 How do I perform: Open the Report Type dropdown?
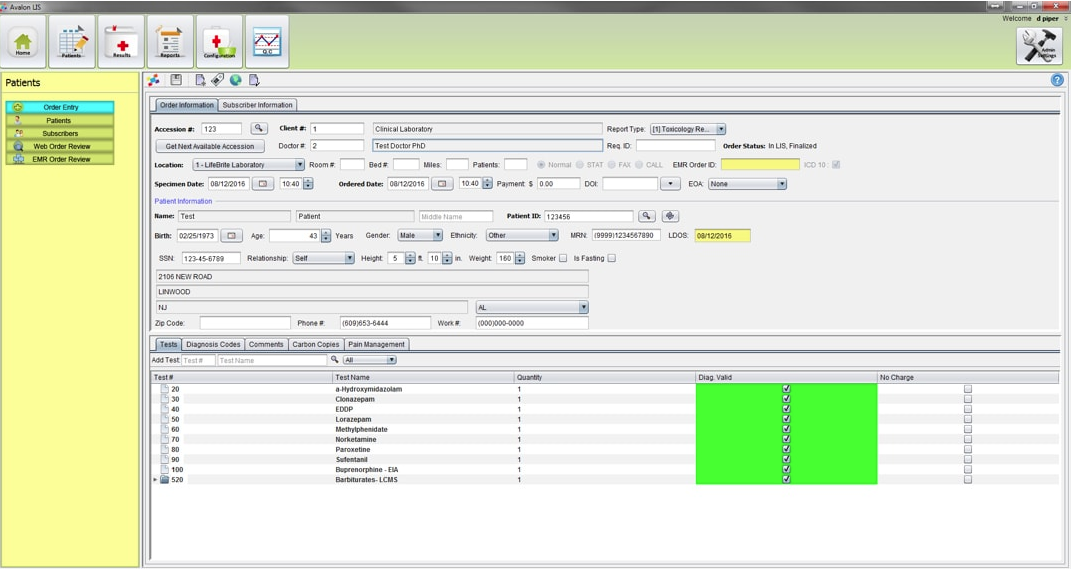[721, 129]
